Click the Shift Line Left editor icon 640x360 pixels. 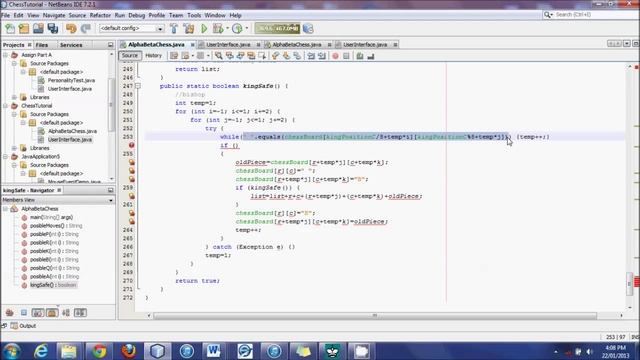click(311, 56)
